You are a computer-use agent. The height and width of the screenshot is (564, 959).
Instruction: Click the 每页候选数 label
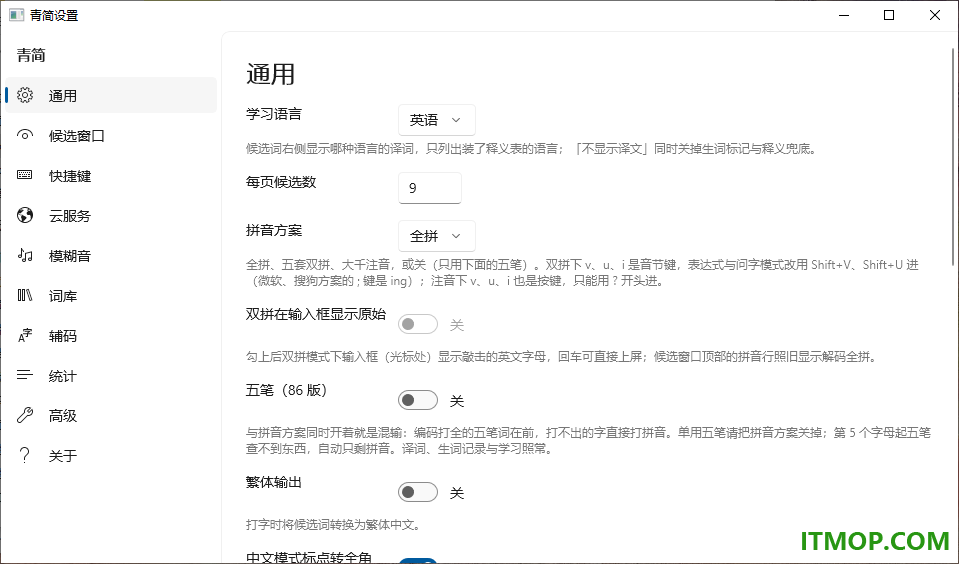click(x=281, y=182)
